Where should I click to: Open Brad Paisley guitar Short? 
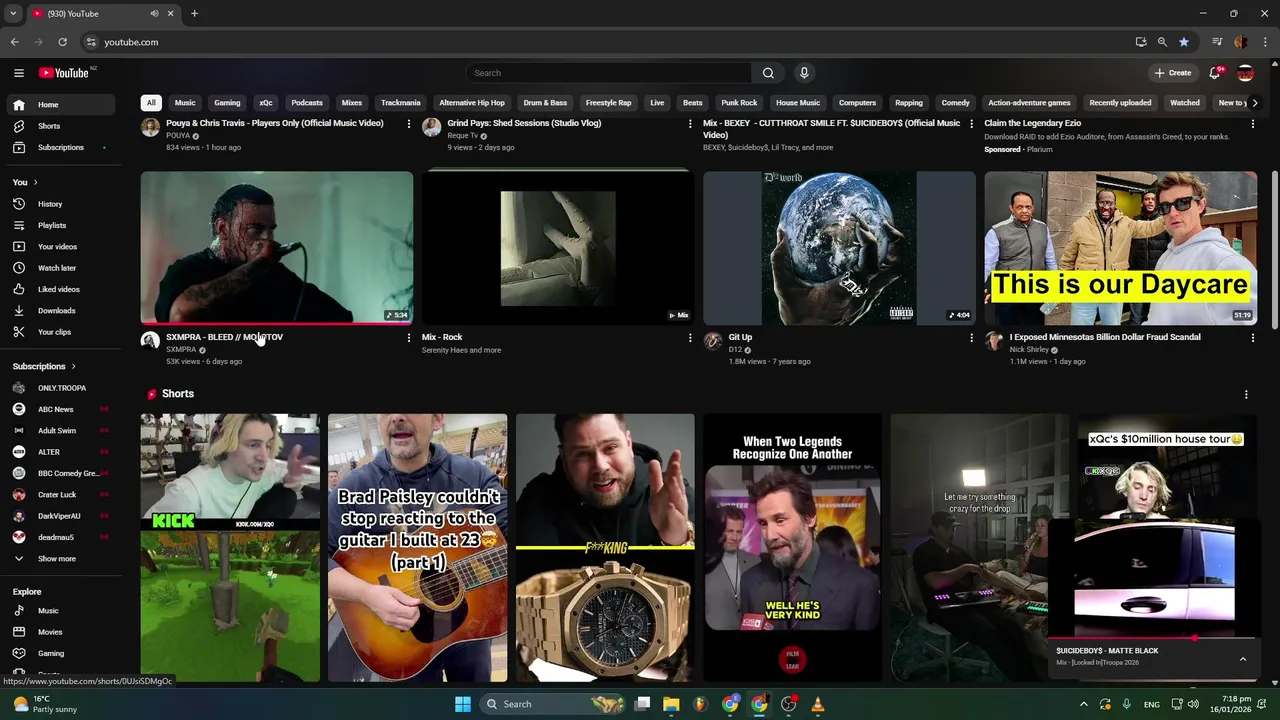(x=417, y=548)
